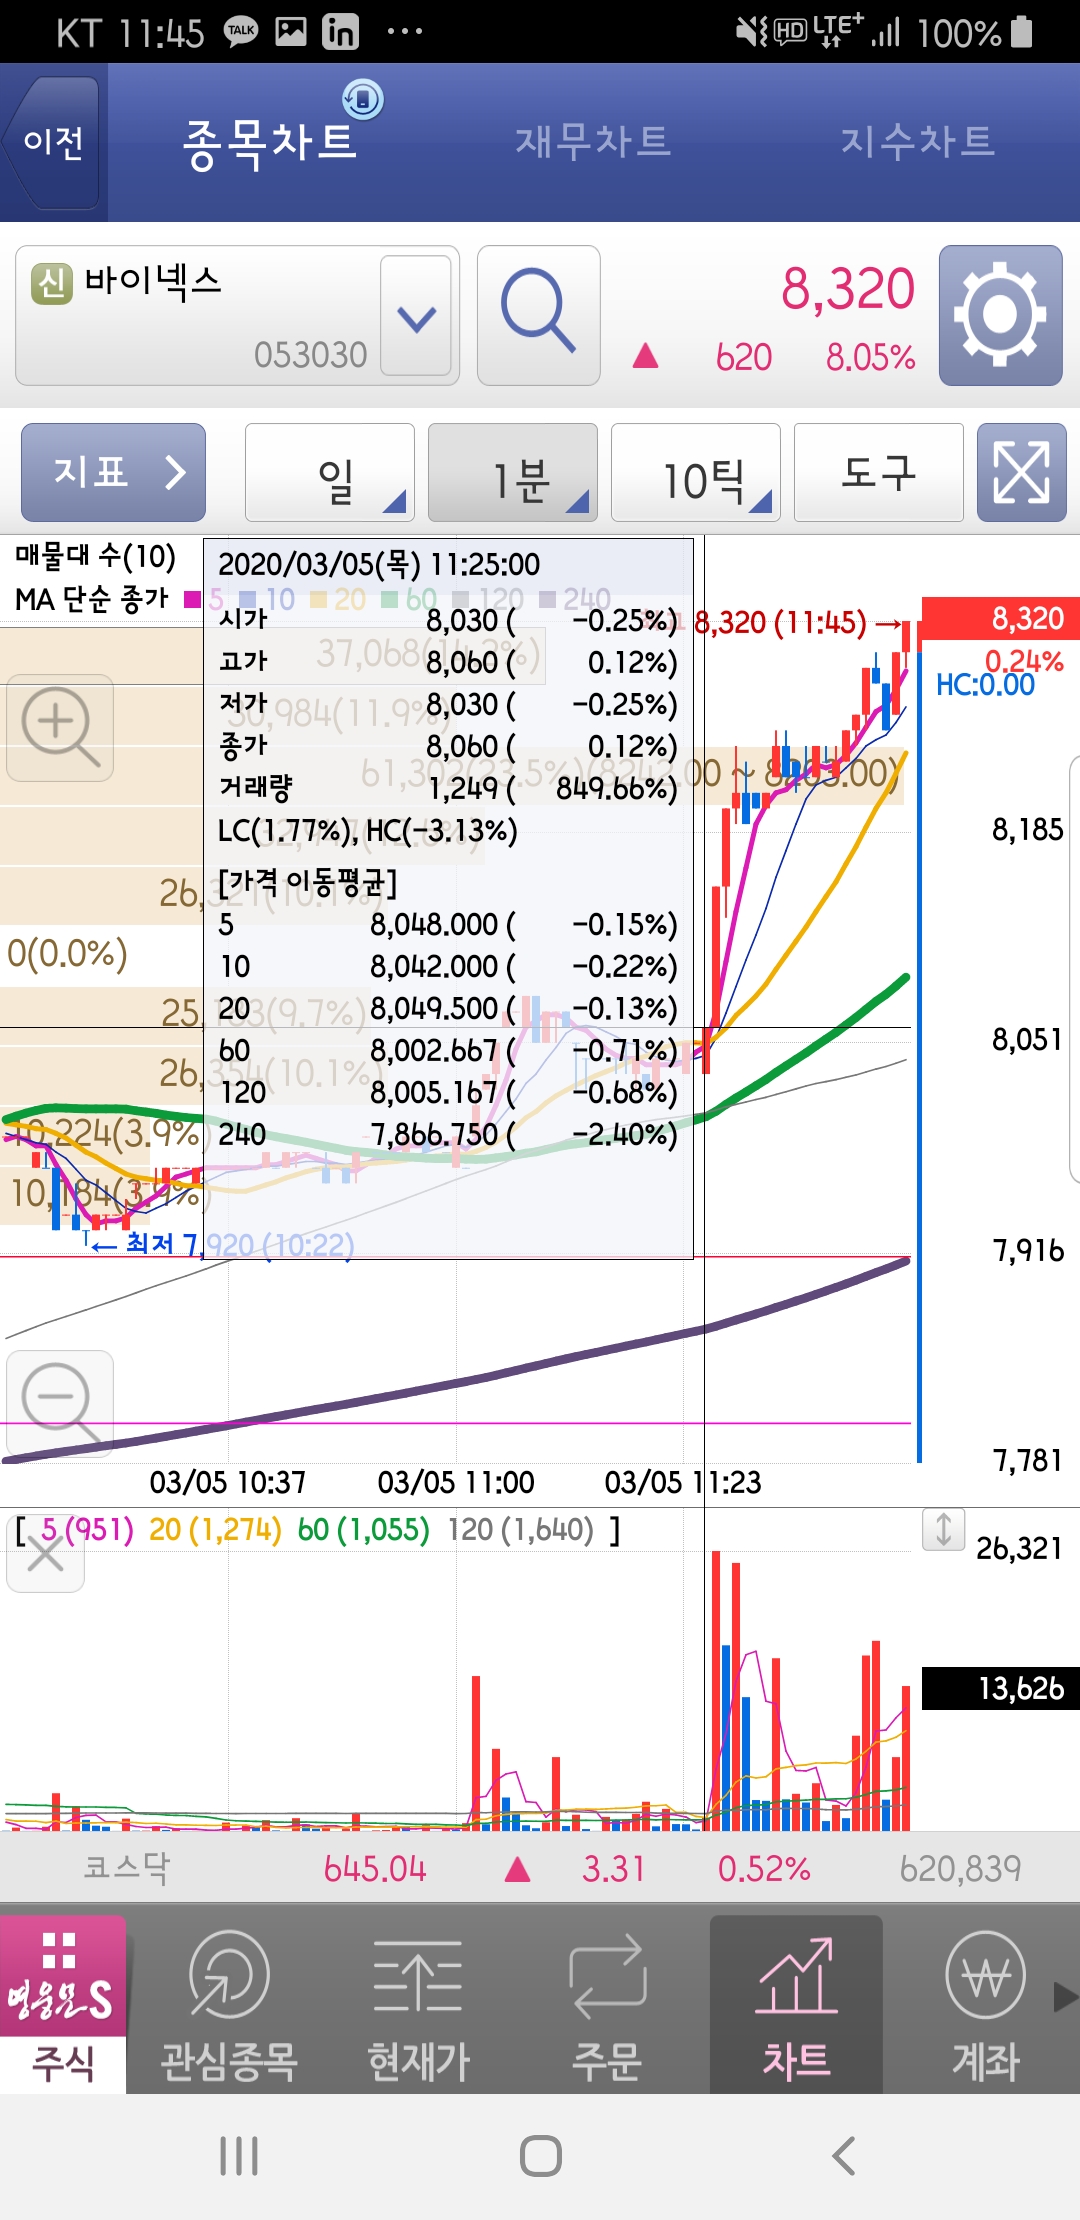
Task: Switch to the 지수차트 tab
Action: [x=917, y=141]
